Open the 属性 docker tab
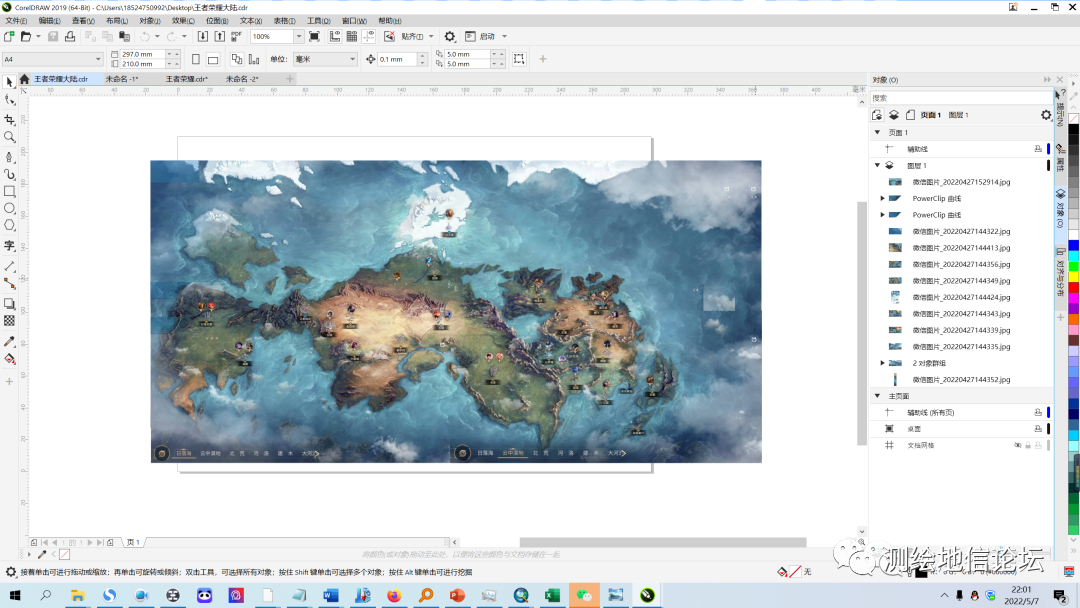This screenshot has height=608, width=1080. (1061, 158)
